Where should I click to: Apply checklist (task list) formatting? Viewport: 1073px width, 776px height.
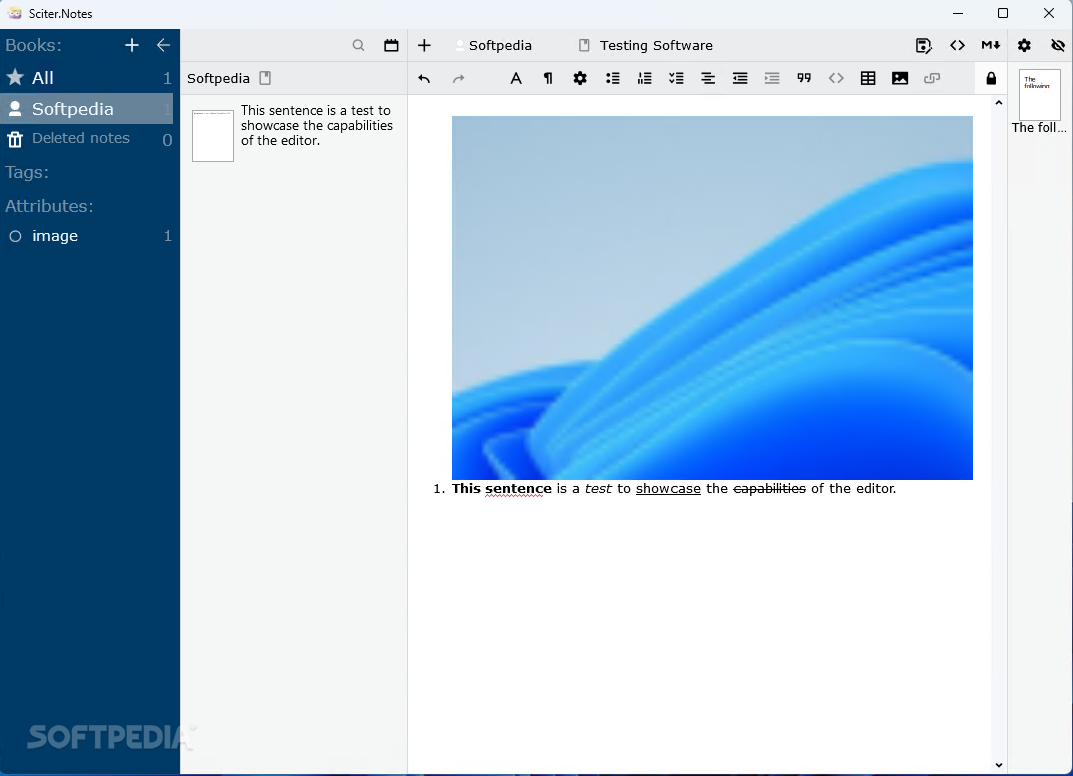pos(676,79)
